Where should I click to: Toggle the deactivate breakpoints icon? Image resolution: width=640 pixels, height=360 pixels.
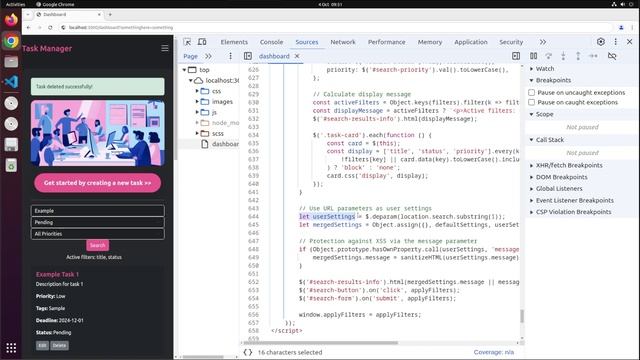point(612,56)
